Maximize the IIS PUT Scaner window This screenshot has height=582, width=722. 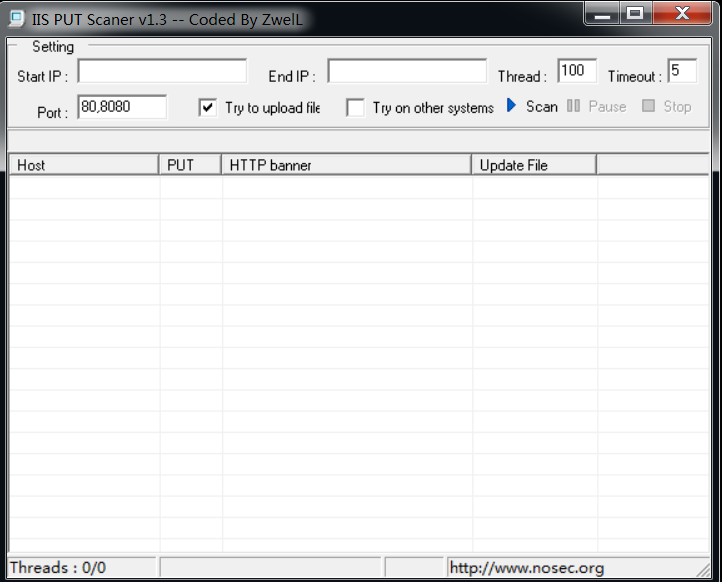tap(635, 13)
